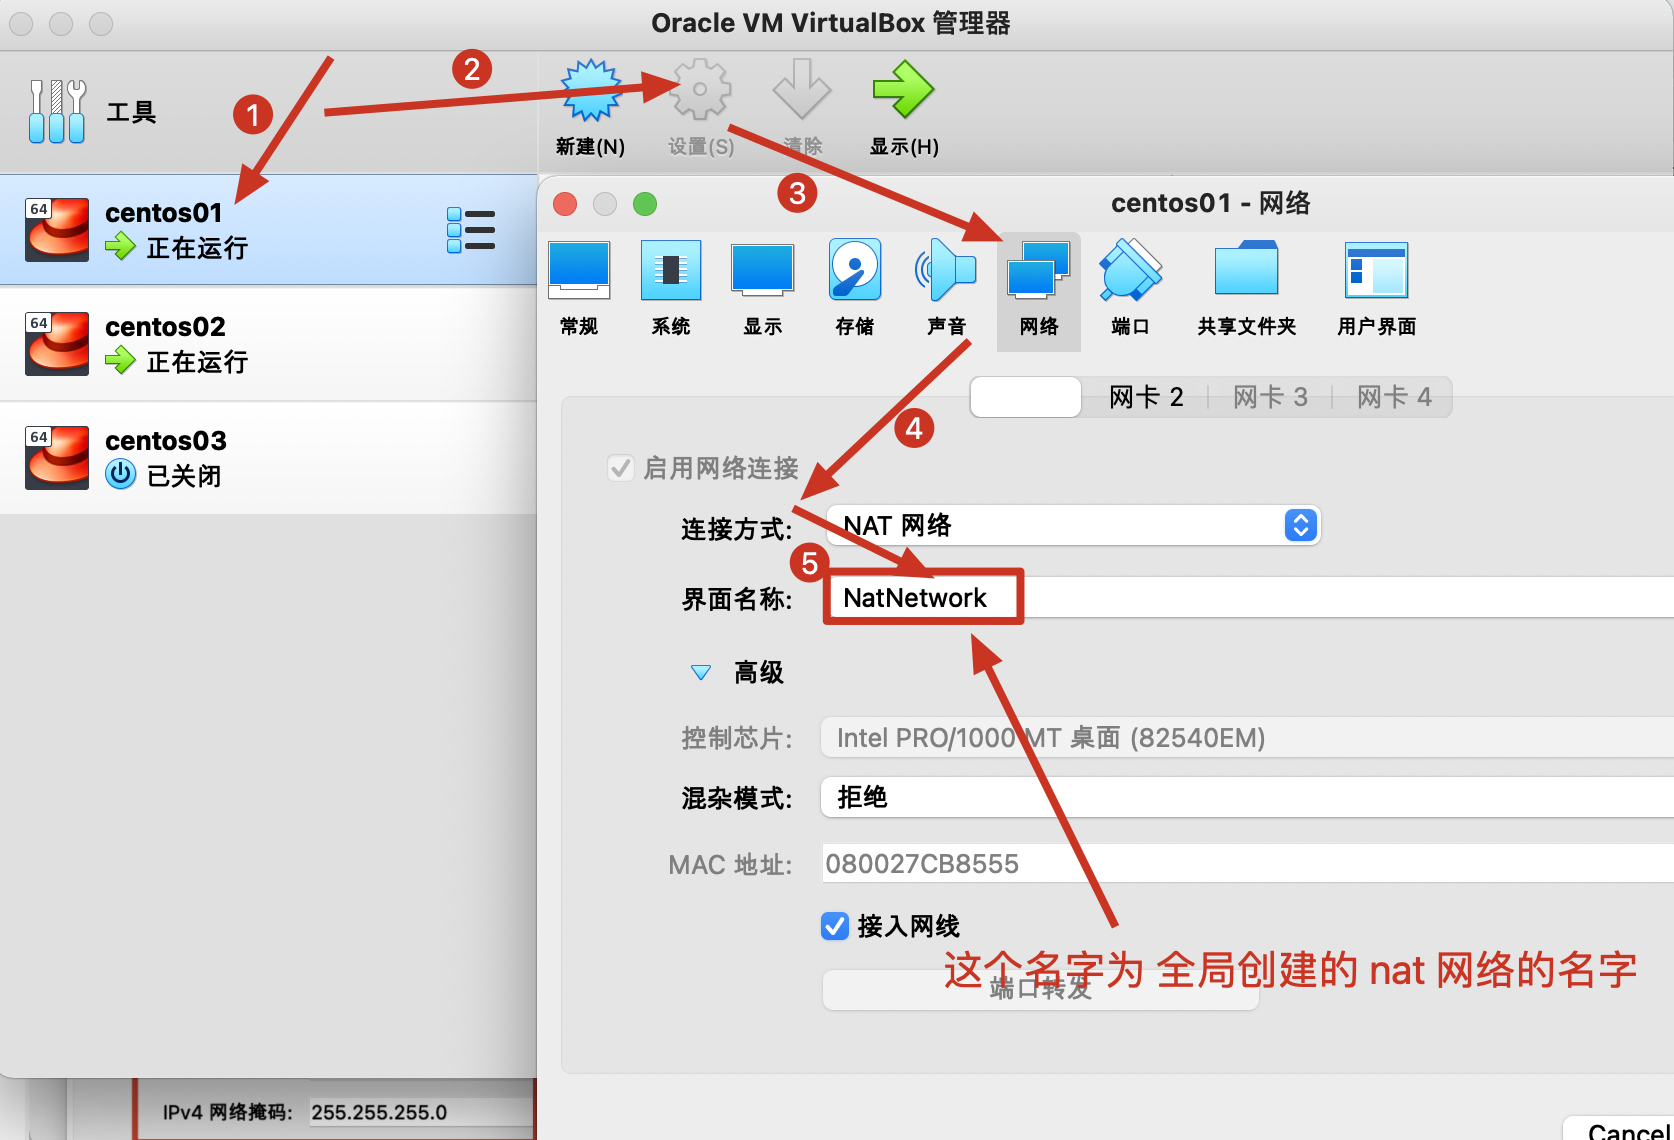Open the NatNetwork name combo box
Image resolution: width=1674 pixels, height=1140 pixels.
1248,598
